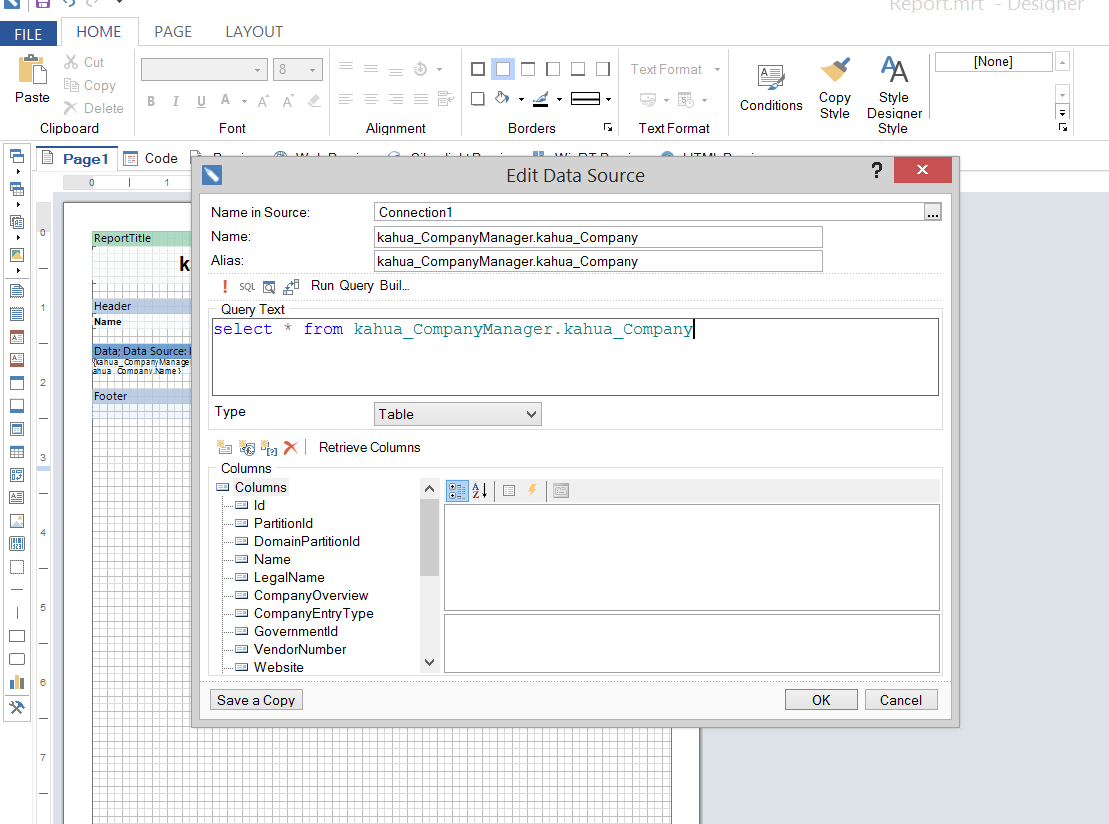Open the font color dropdown arrow

coord(244,101)
